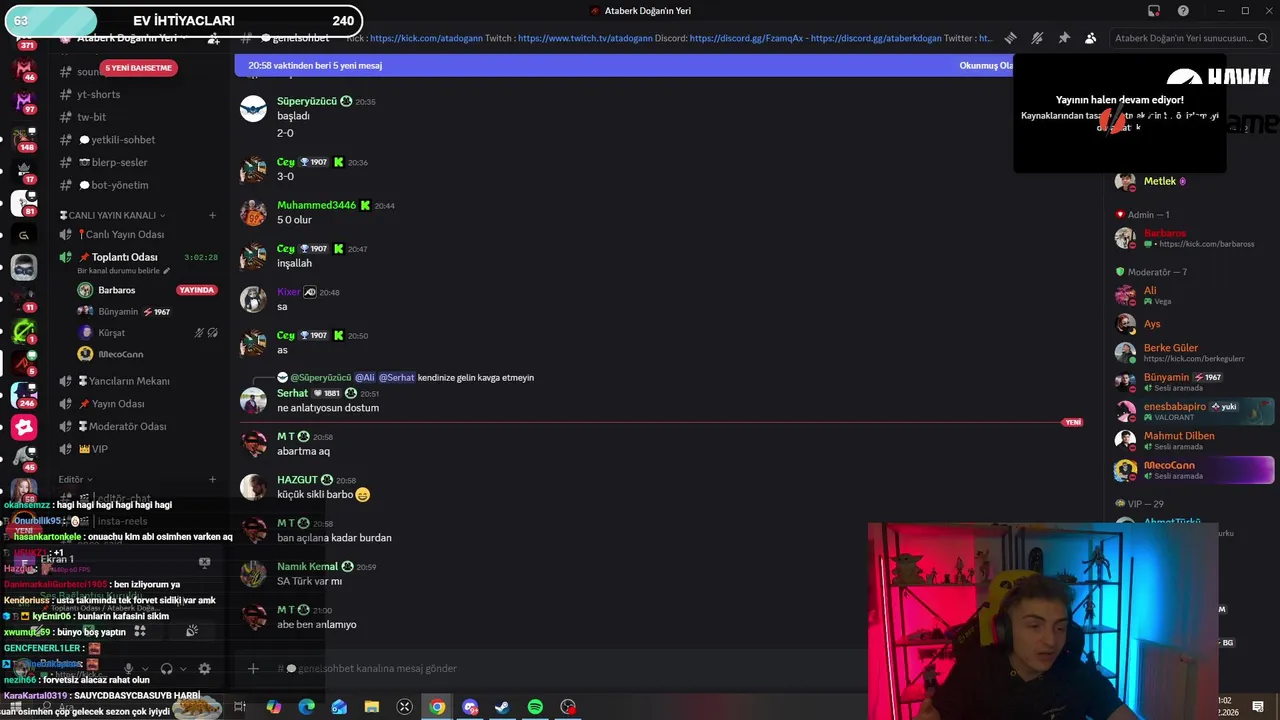Add a channel to Editör category
Image resolution: width=1280 pixels, height=720 pixels.
212,480
